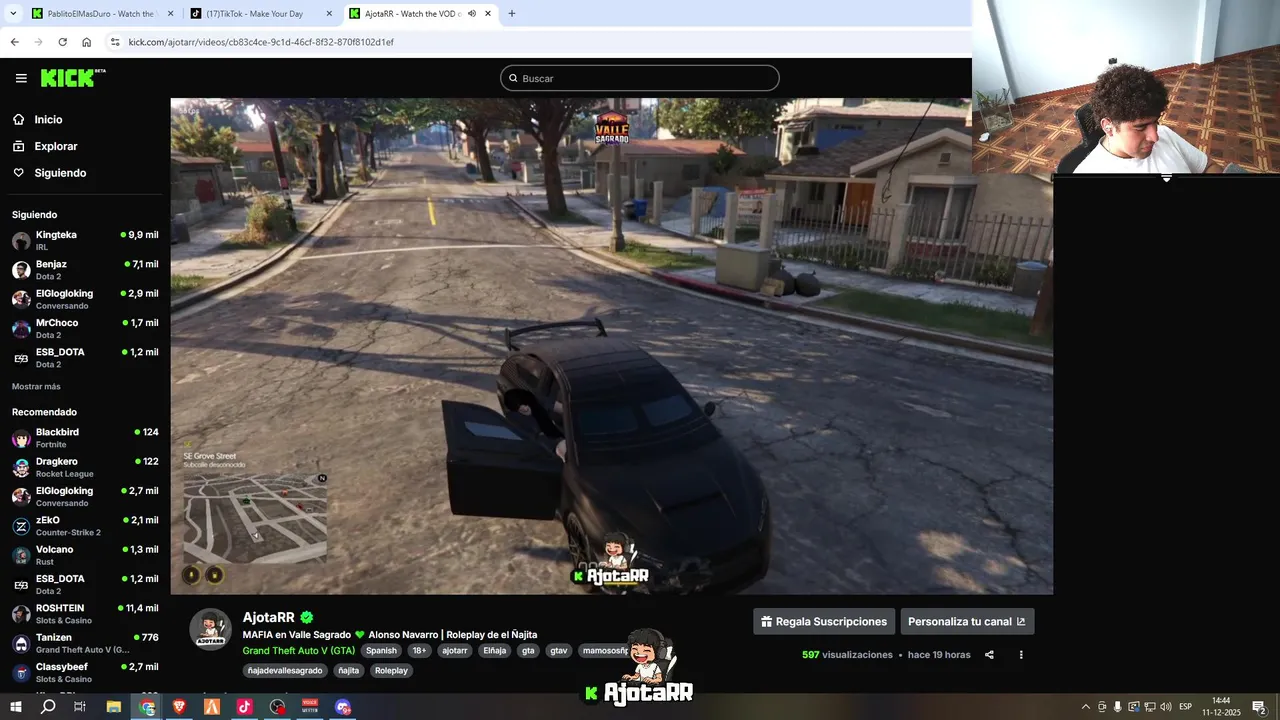Open MrChoco channel in the sidebar
Viewport: 1280px width, 720px height.
[x=85, y=328]
